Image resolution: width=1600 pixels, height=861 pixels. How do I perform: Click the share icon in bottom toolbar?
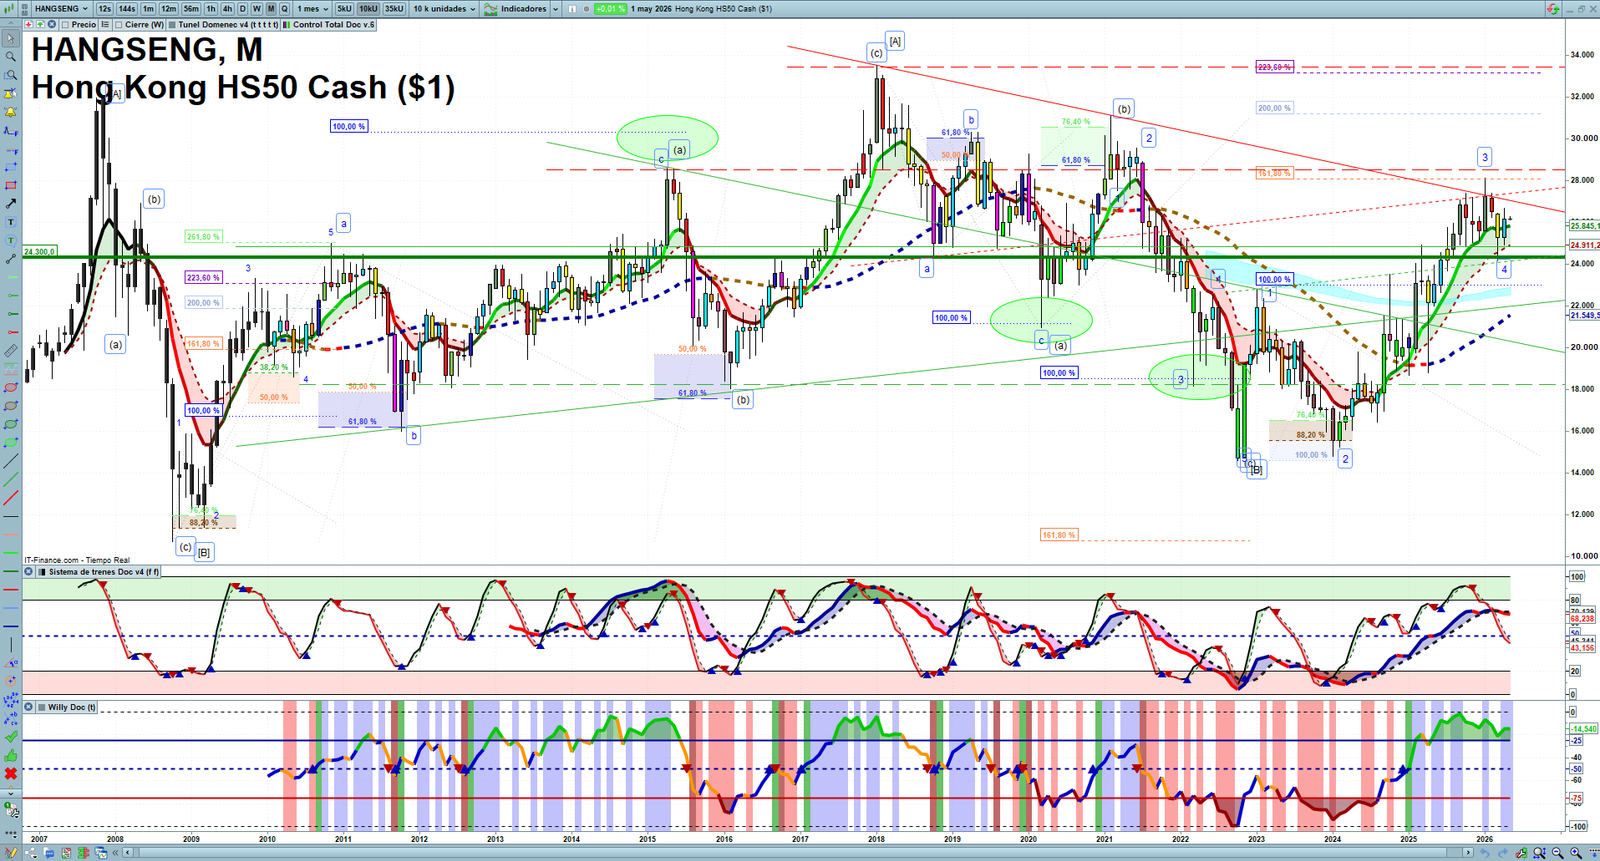(x=31, y=853)
